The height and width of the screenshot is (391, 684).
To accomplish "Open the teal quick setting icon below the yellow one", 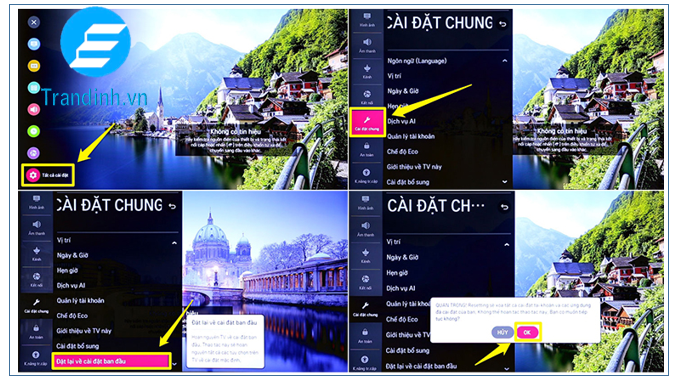I will point(34,88).
